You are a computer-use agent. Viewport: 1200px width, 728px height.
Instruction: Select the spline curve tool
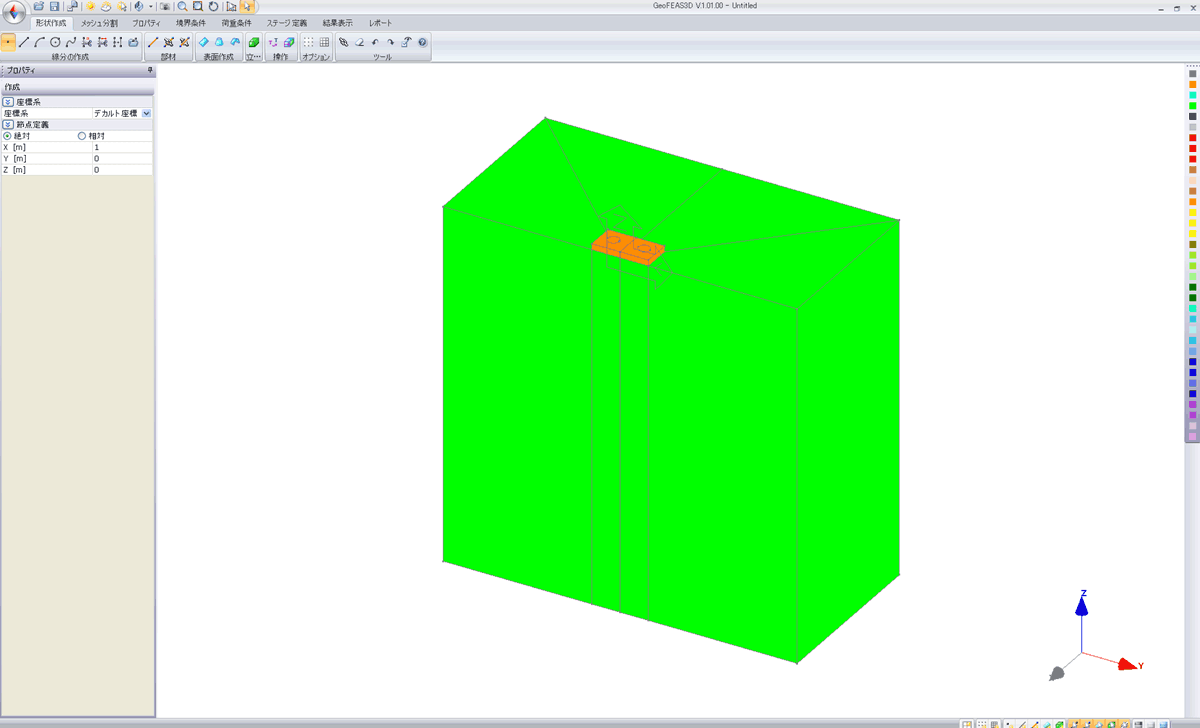pos(71,42)
